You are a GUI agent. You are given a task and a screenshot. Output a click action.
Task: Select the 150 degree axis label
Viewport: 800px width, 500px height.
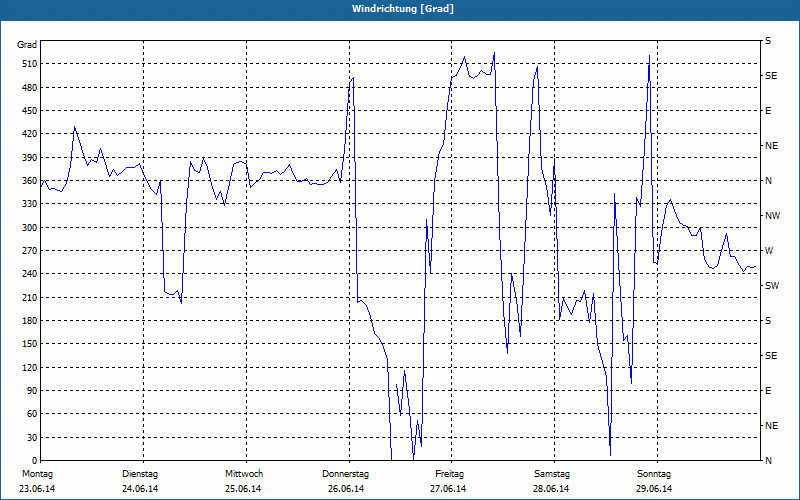coord(30,344)
